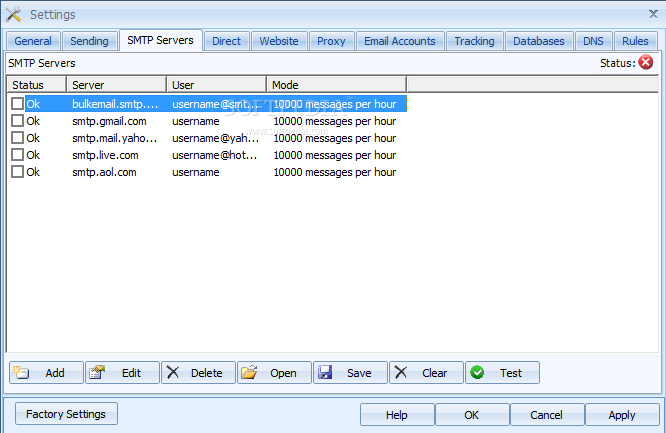Click the username@hot... user cell
666x433 pixels.
[x=214, y=155]
